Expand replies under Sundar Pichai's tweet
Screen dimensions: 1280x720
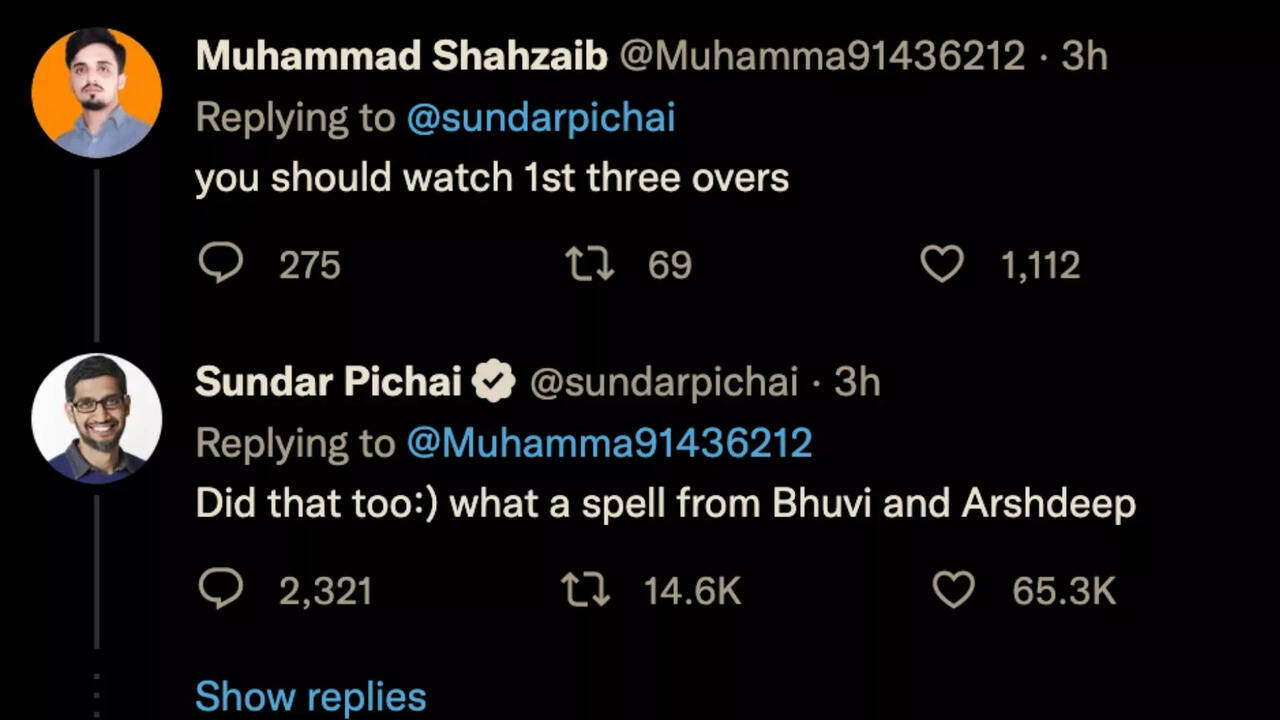point(310,695)
